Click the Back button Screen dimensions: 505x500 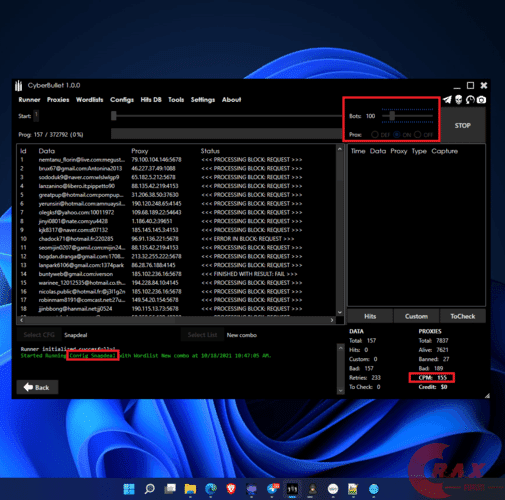37,387
